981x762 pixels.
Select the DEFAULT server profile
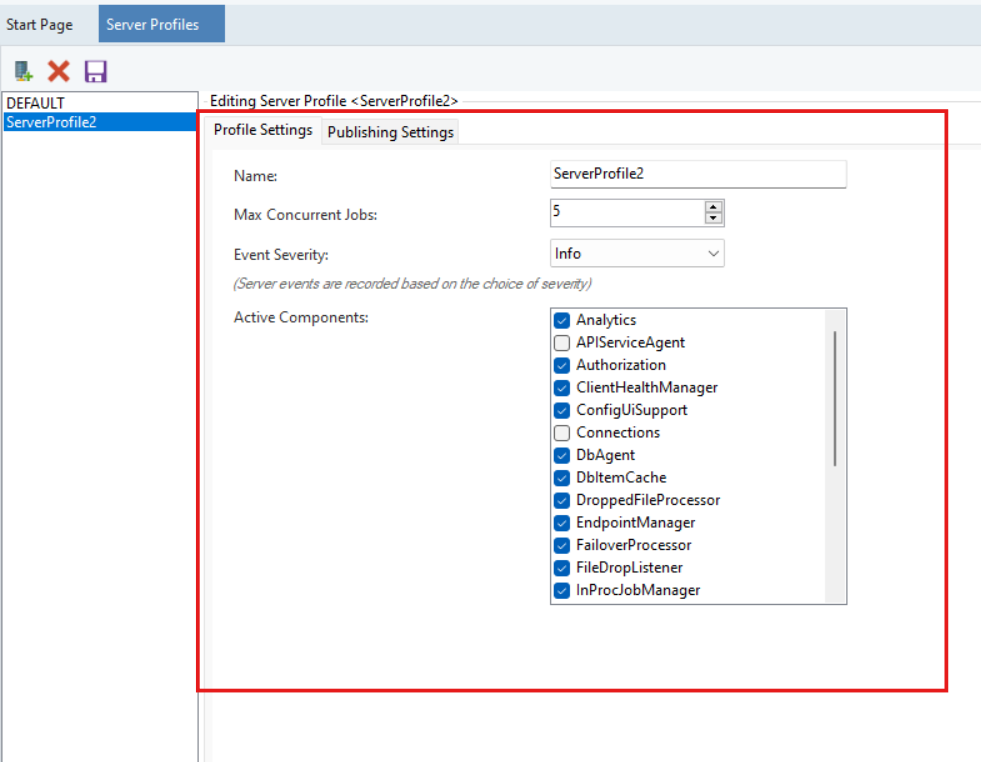(x=36, y=103)
